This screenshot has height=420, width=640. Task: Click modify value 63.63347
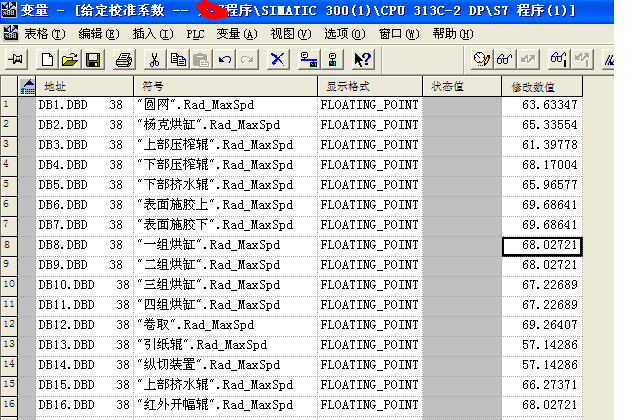click(x=542, y=105)
